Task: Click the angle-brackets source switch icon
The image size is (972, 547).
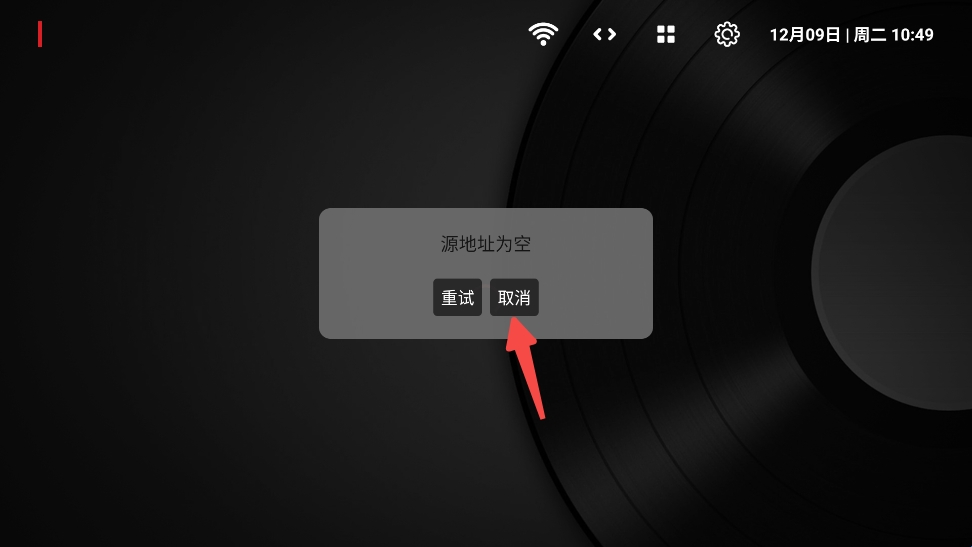Action: (604, 34)
